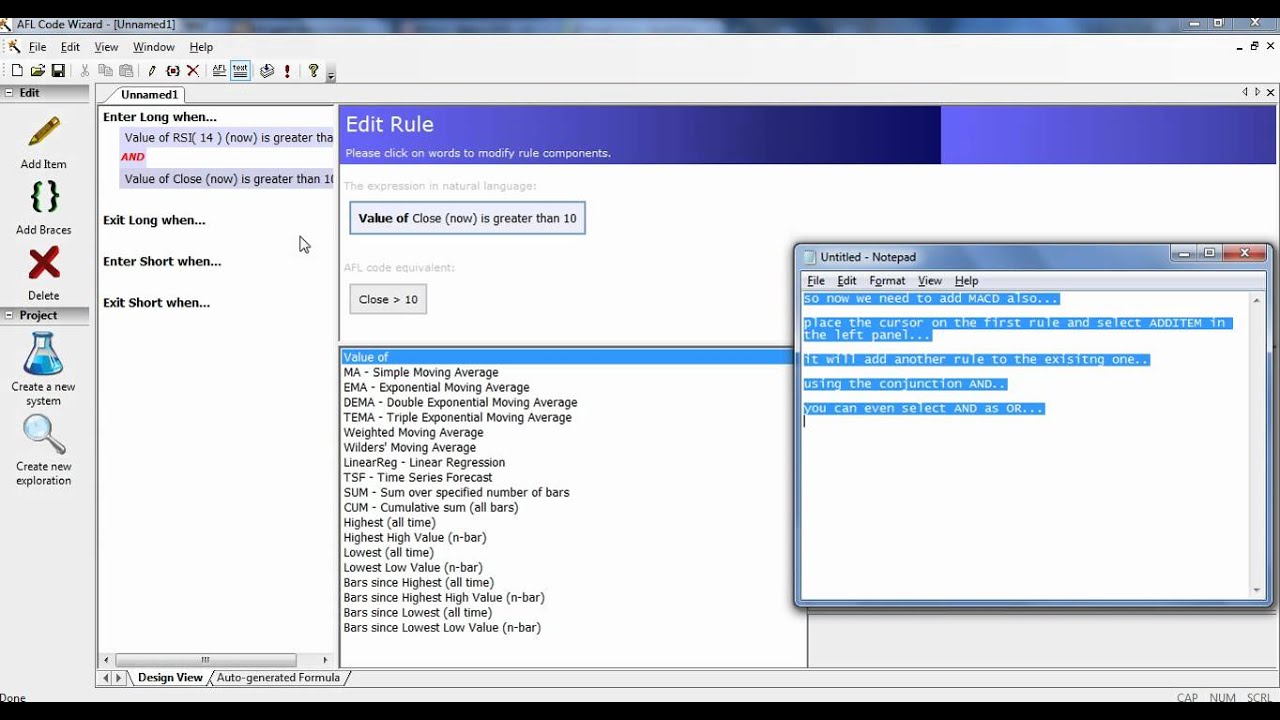Select the RSI( 14 ) rule row
Image resolution: width=1280 pixels, height=720 pixels.
[x=226, y=138]
